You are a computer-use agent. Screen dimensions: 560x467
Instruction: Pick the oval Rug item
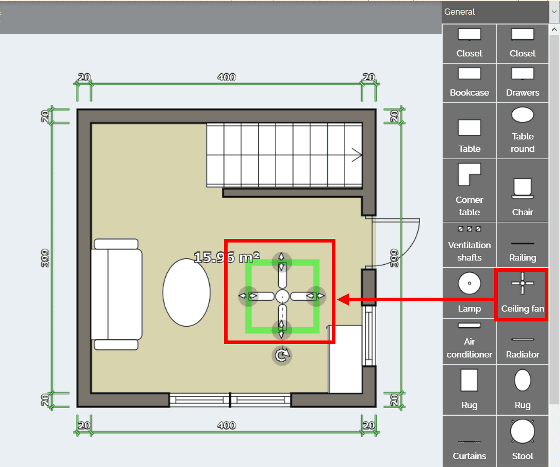click(522, 390)
